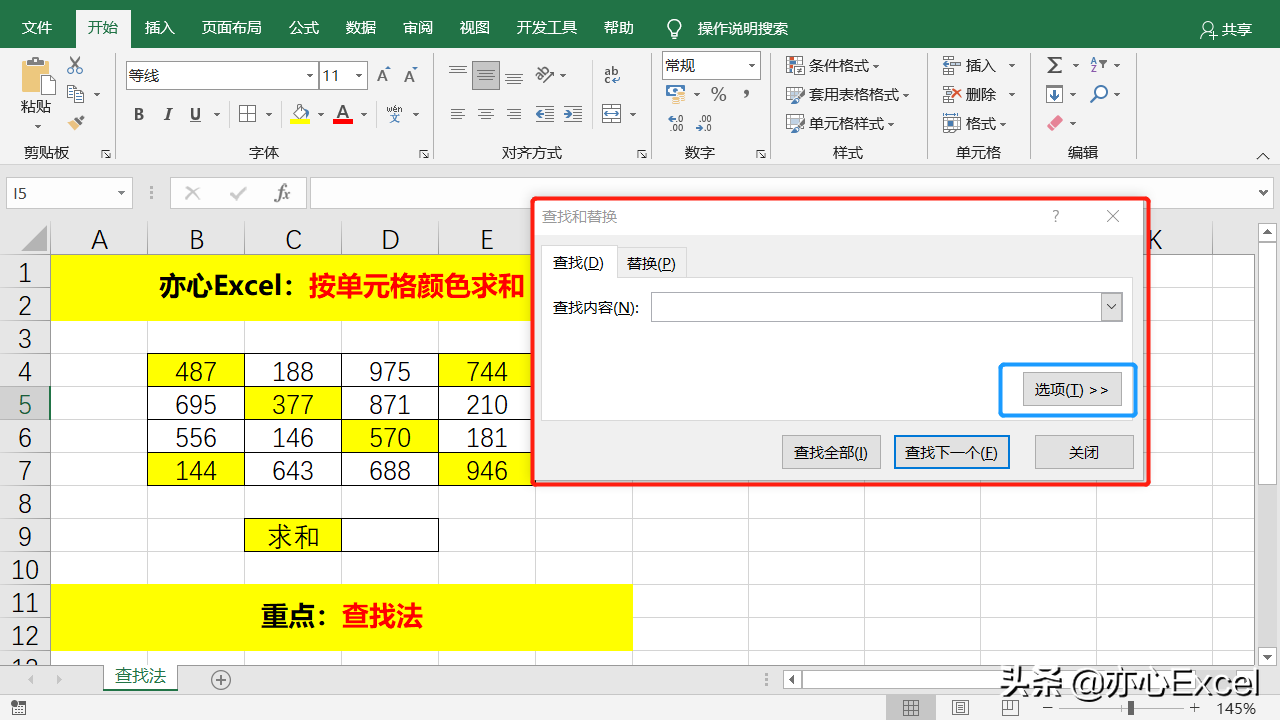Toggle align left
The width and height of the screenshot is (1280, 720).
(458, 114)
